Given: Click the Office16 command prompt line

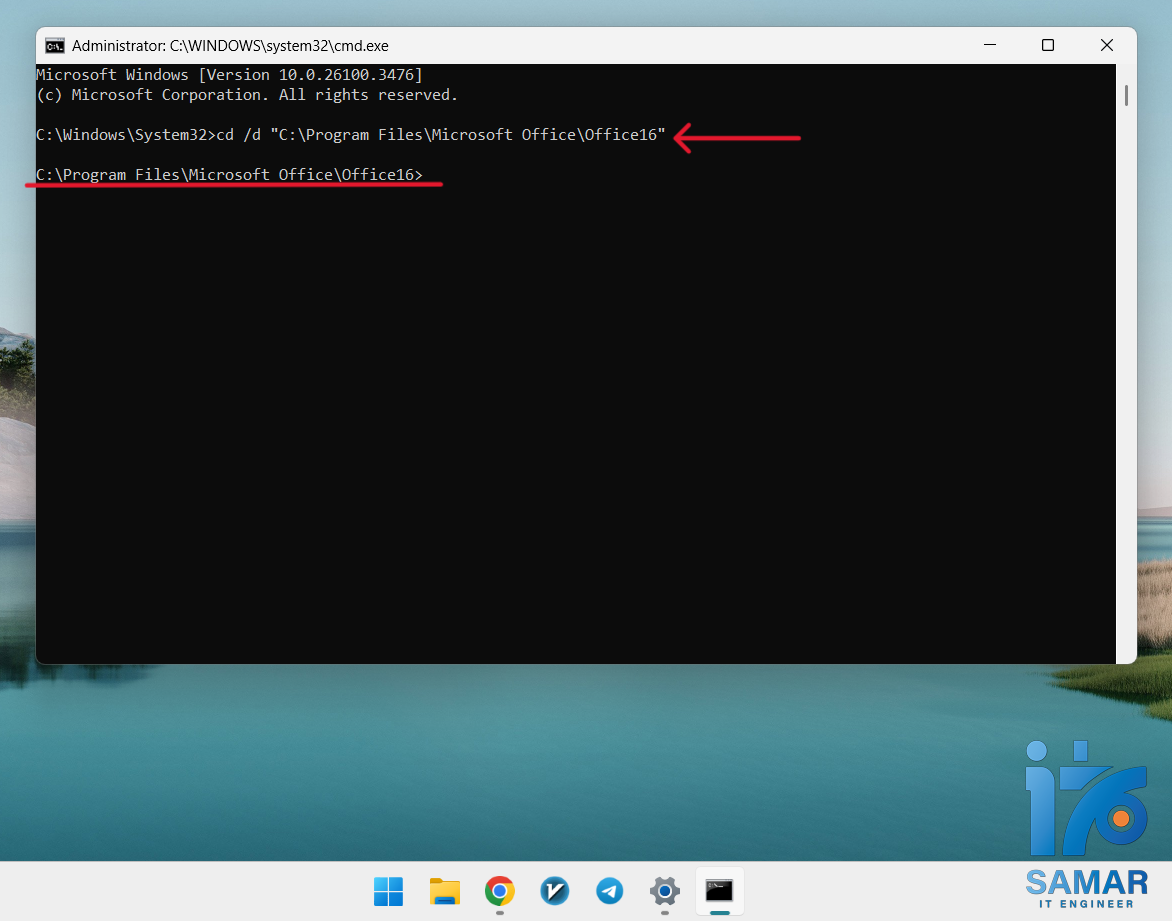Looking at the screenshot, I should coord(229,175).
